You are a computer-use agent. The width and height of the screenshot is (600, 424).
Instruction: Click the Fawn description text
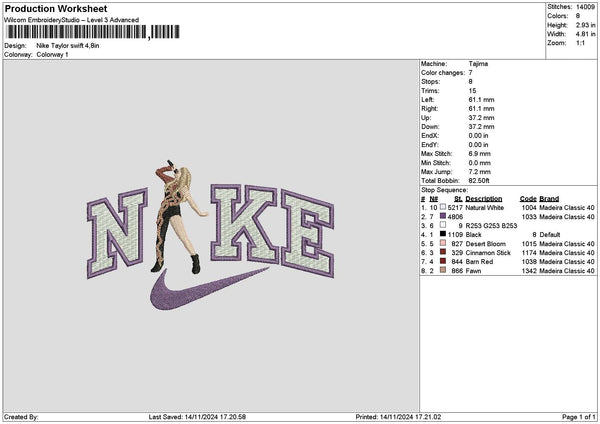473,271
